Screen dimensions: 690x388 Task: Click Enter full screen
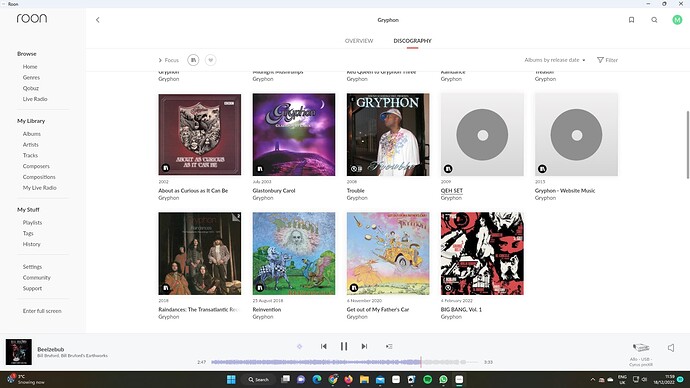[42, 311]
